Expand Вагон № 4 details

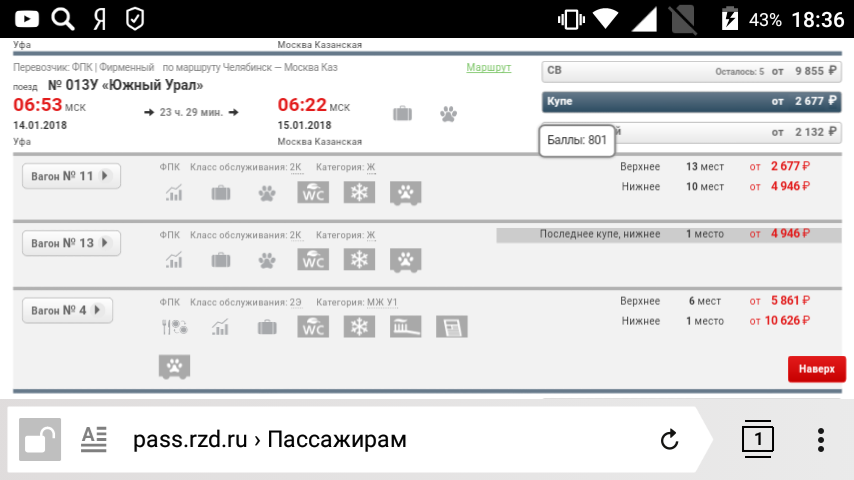[x=67, y=310]
